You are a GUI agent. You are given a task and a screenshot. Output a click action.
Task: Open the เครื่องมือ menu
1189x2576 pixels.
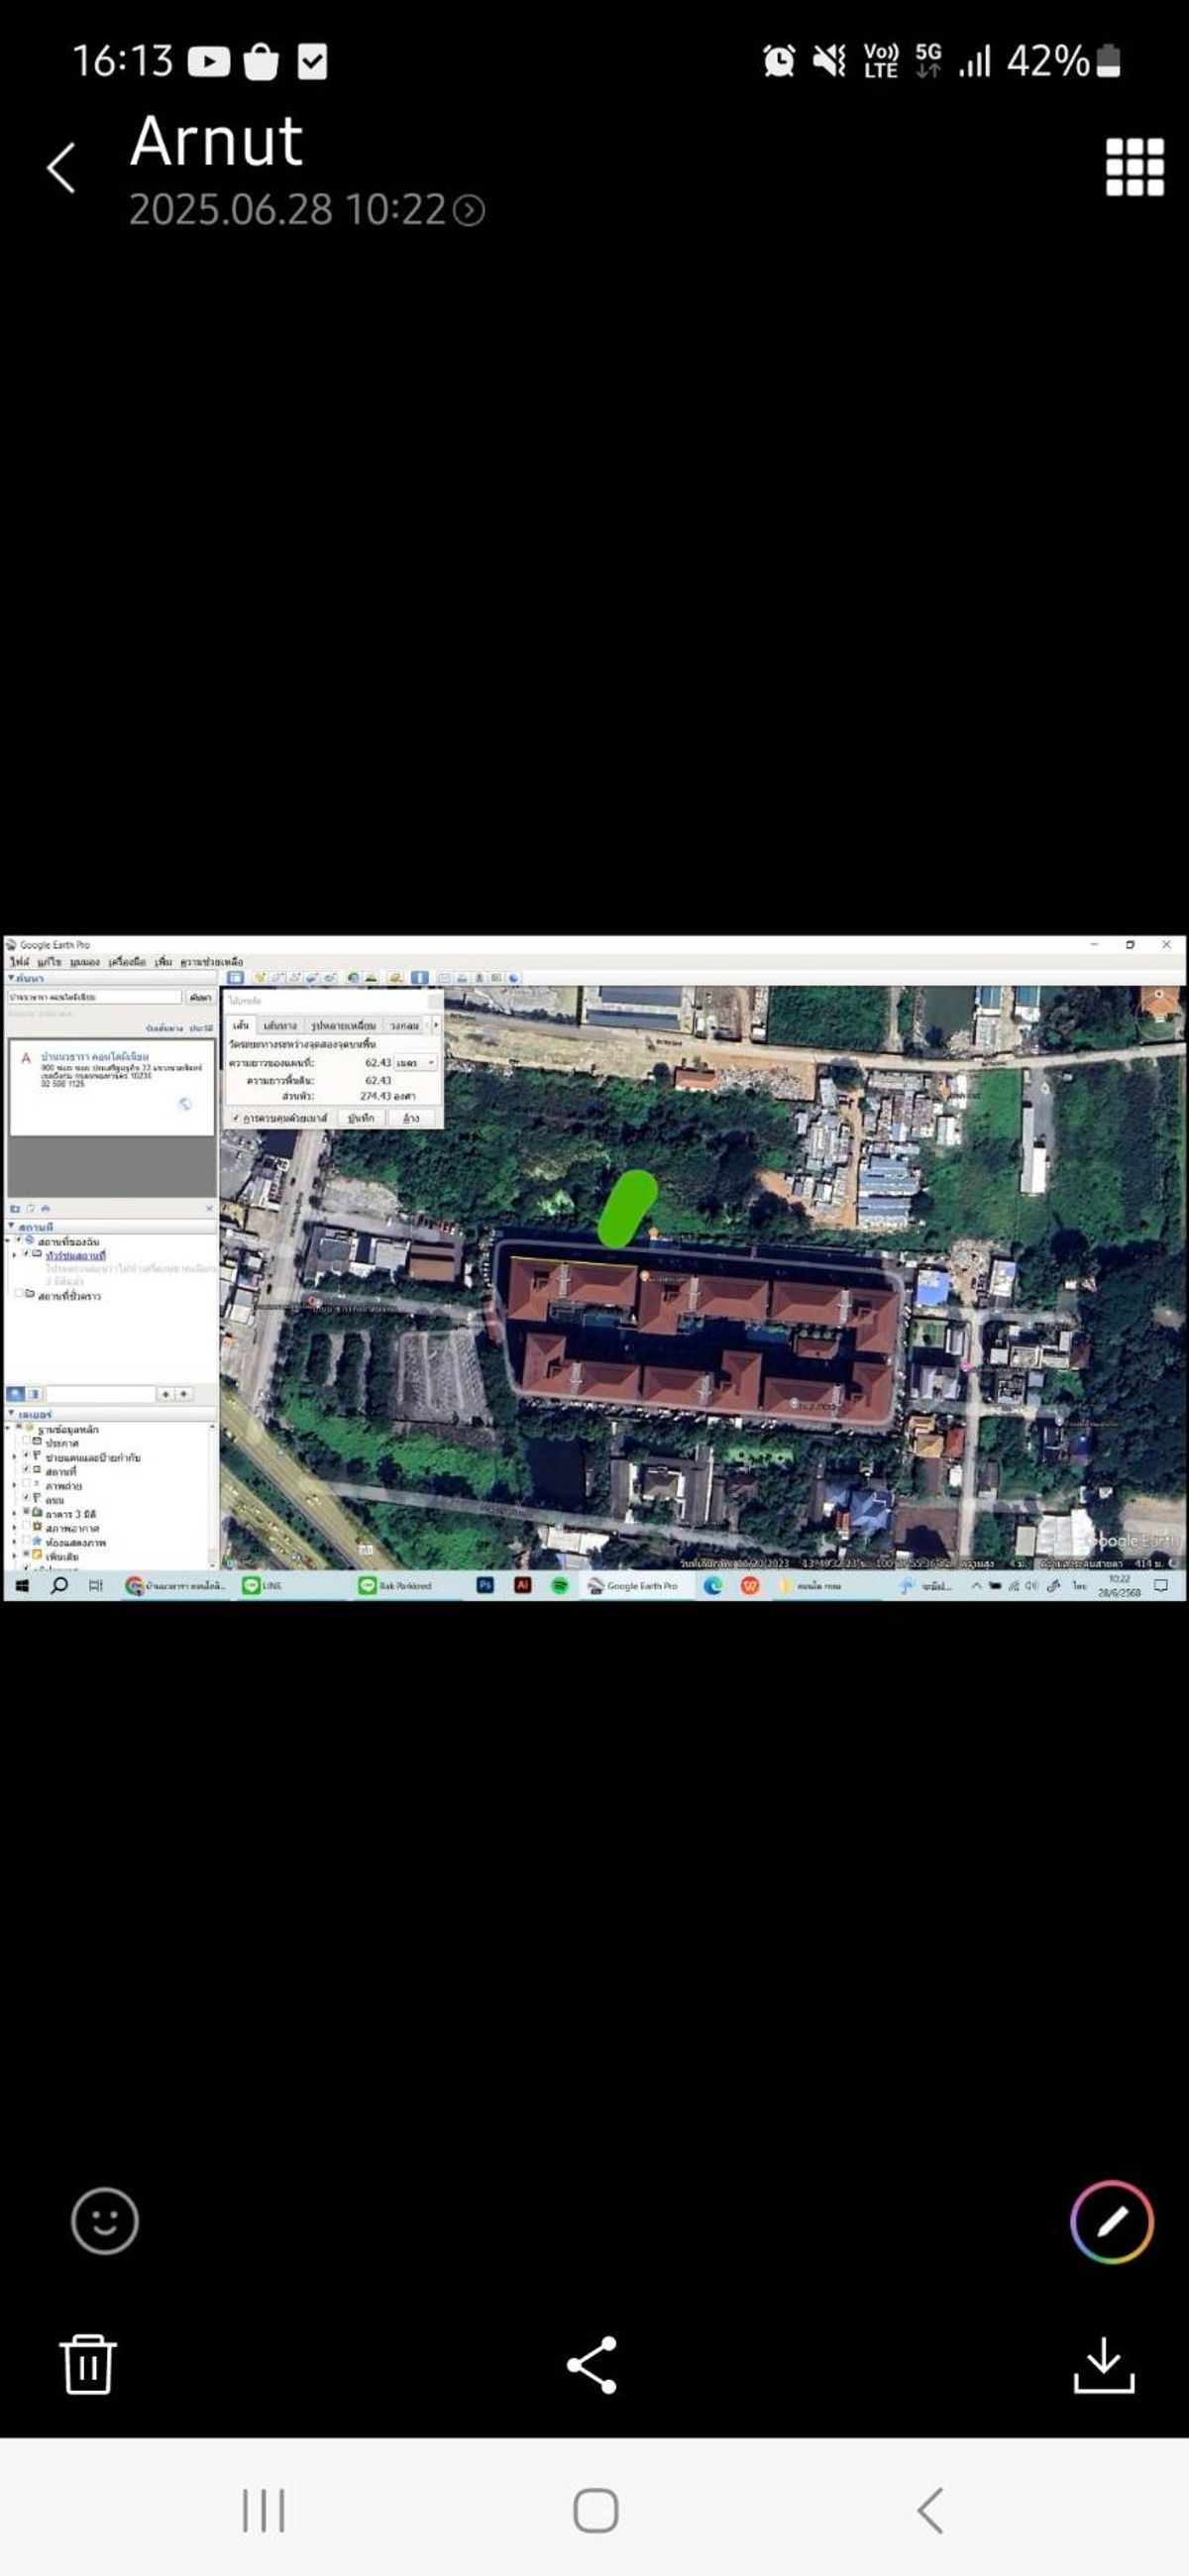(x=128, y=963)
